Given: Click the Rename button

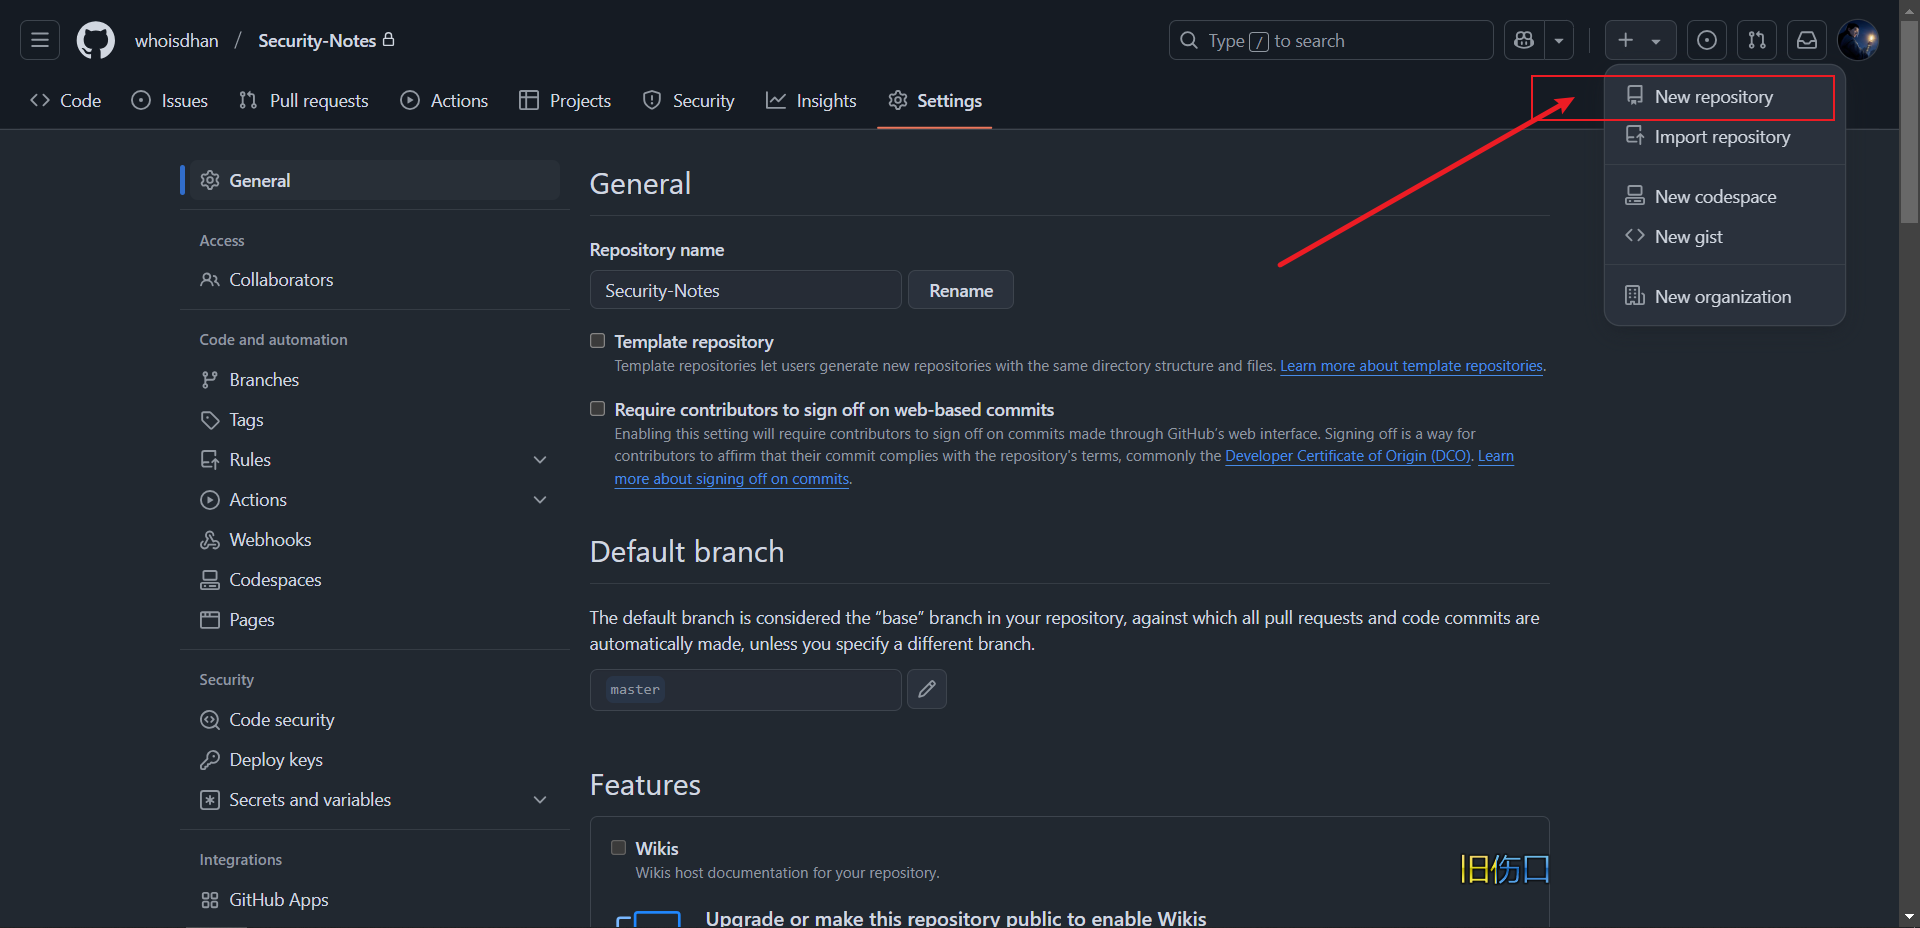Looking at the screenshot, I should pos(960,290).
